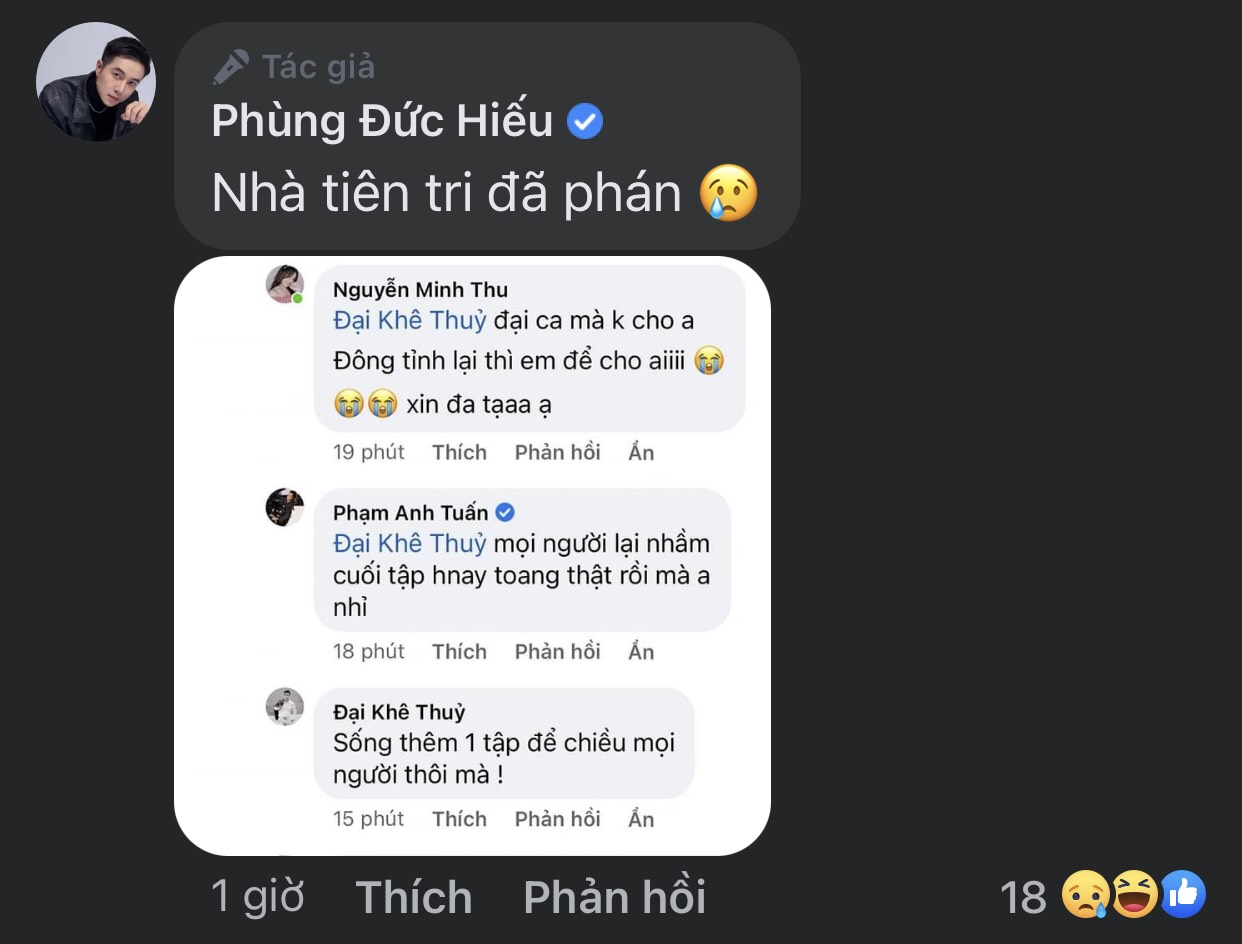Click the microphone Tác giả author icon
Image resolution: width=1242 pixels, height=944 pixels.
pos(231,67)
